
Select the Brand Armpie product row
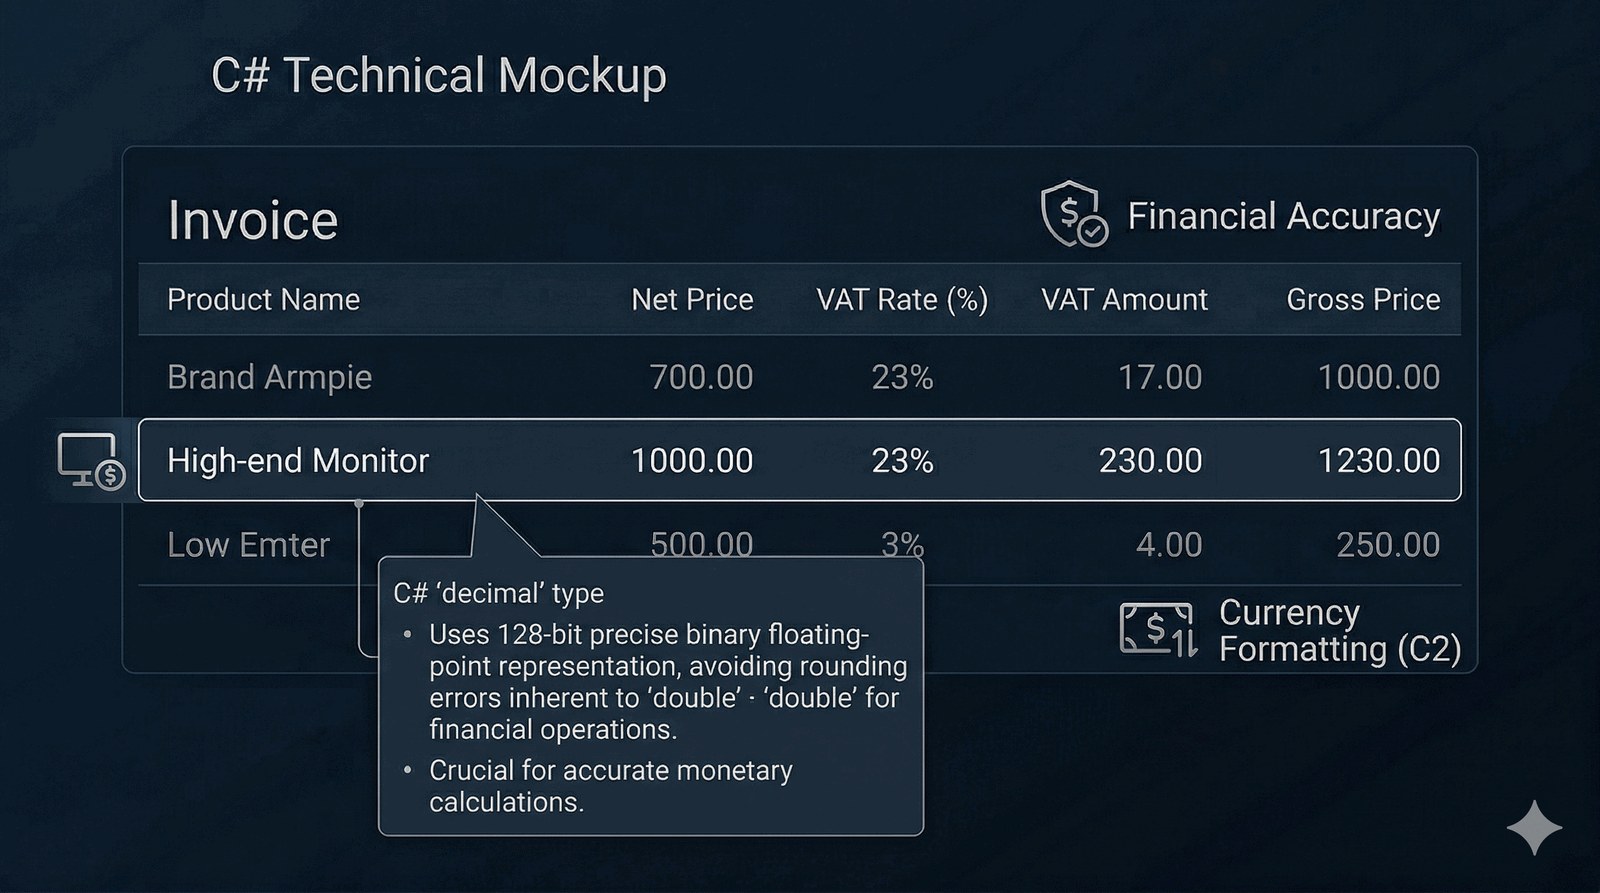click(269, 377)
